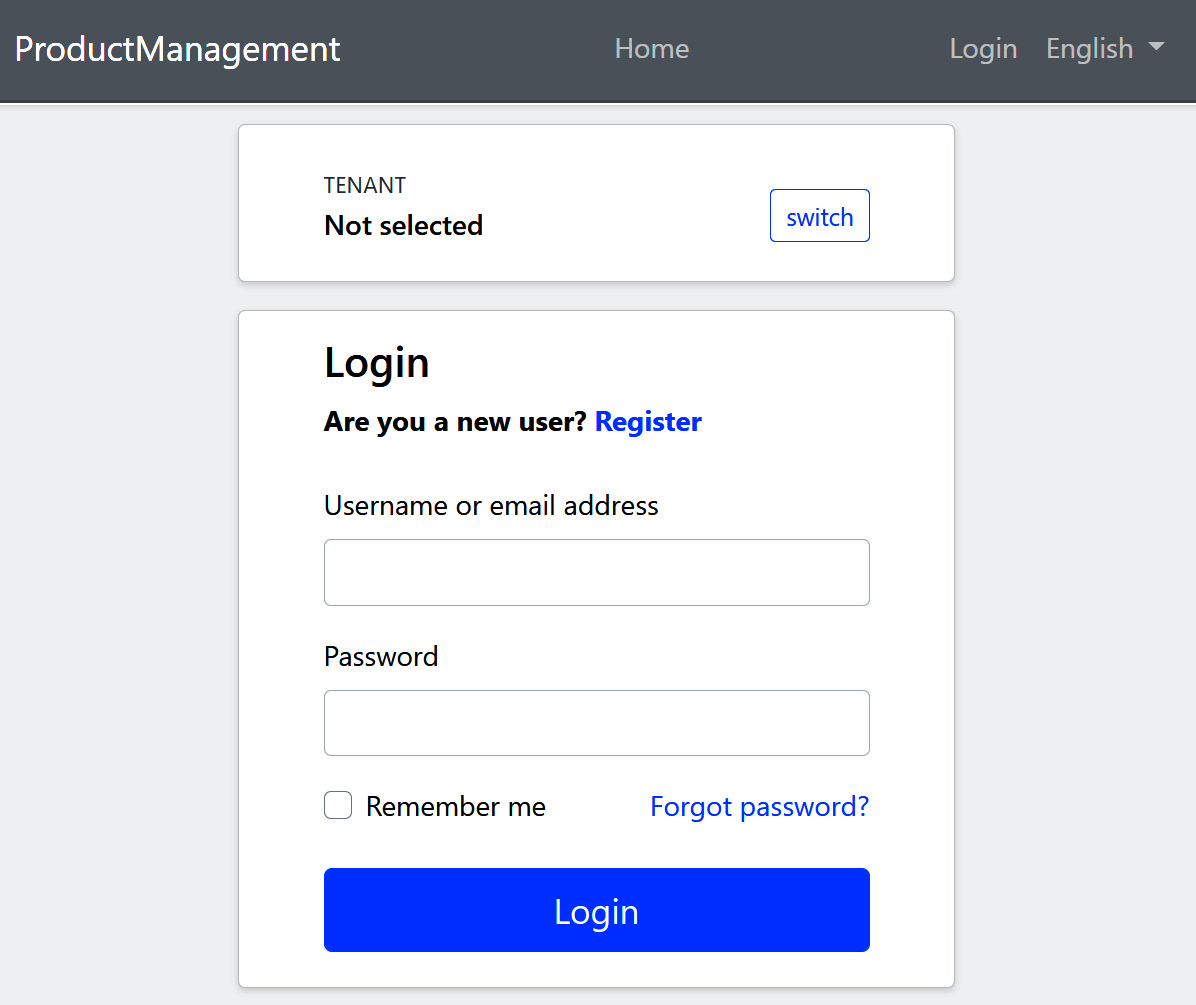Focus the Username or email address field

[x=596, y=572]
